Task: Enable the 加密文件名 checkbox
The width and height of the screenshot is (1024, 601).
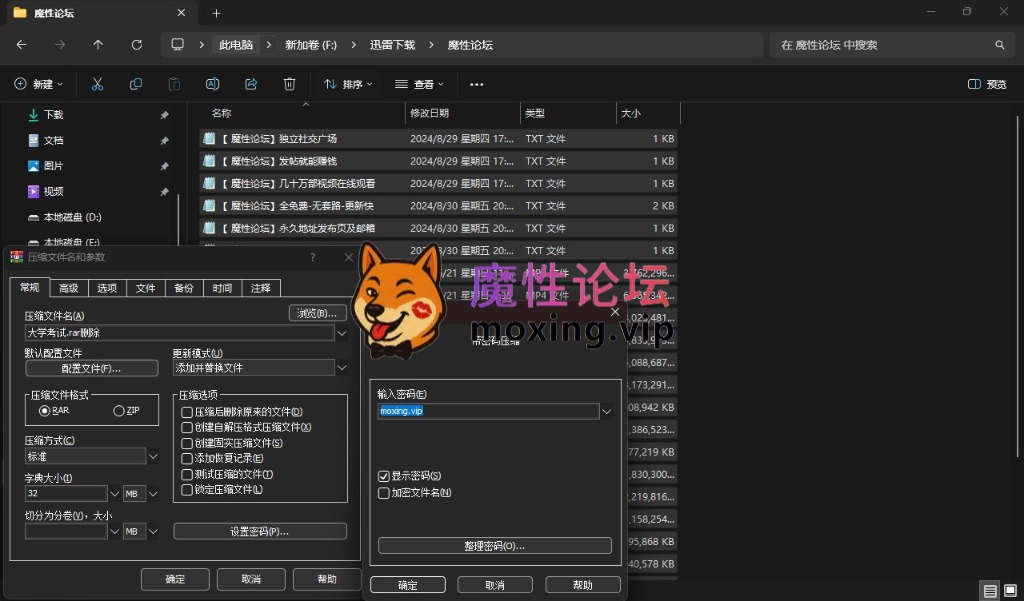Action: (384, 493)
